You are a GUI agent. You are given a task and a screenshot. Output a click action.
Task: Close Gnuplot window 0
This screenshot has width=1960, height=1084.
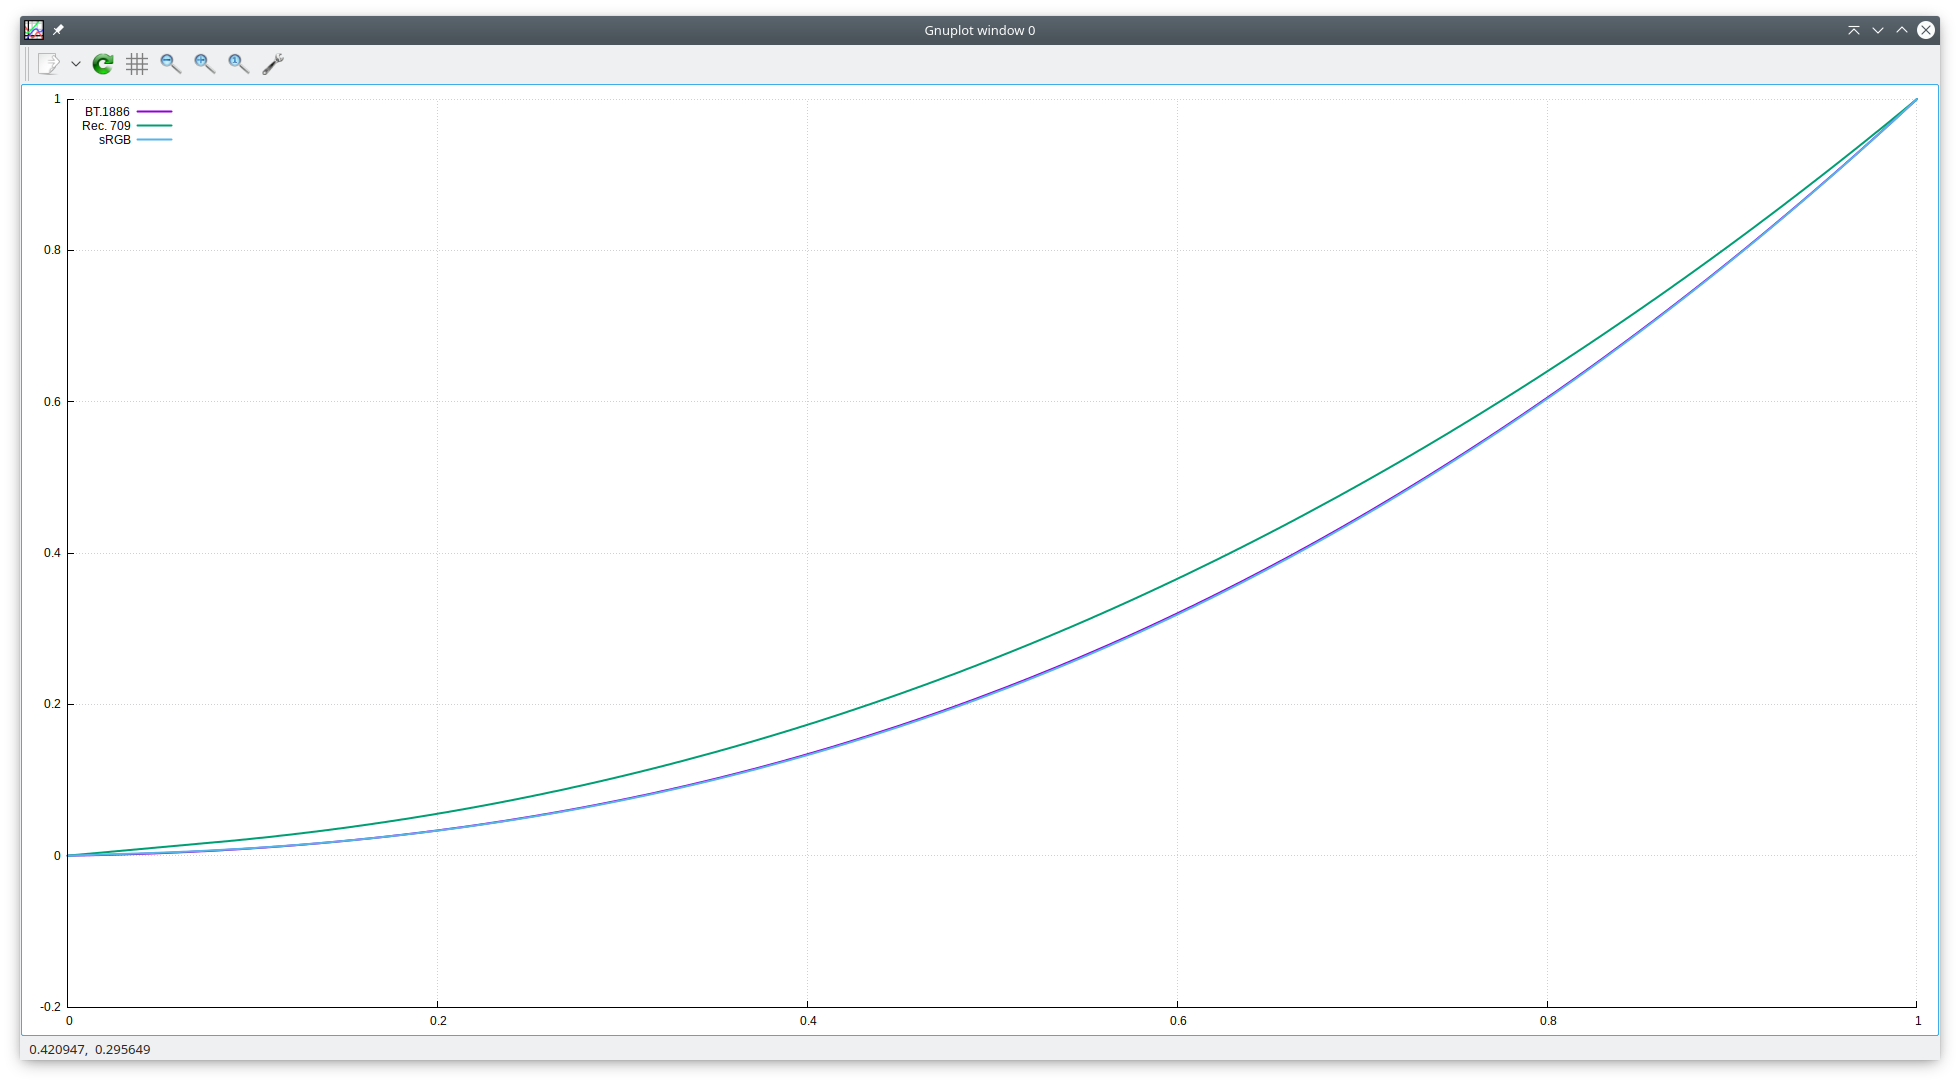click(x=1925, y=30)
